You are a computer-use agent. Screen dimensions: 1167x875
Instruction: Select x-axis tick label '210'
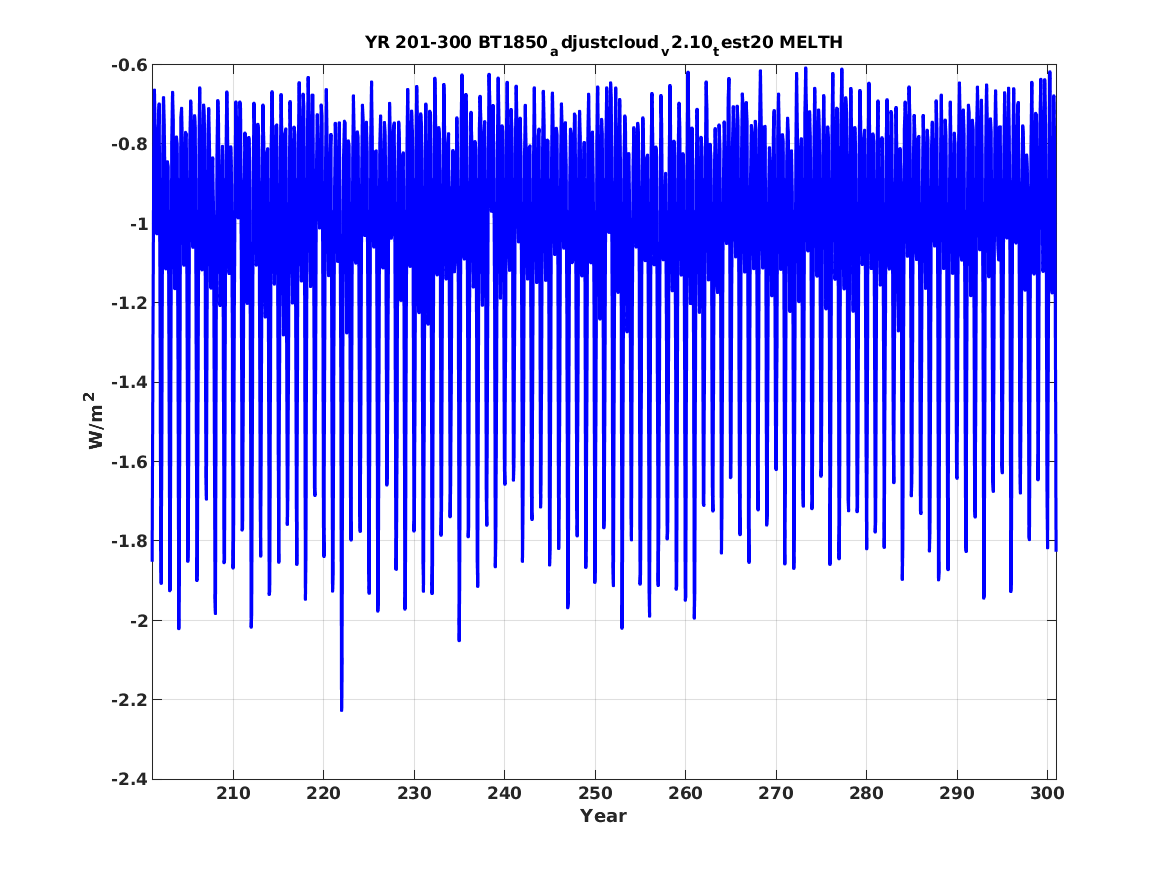click(233, 793)
